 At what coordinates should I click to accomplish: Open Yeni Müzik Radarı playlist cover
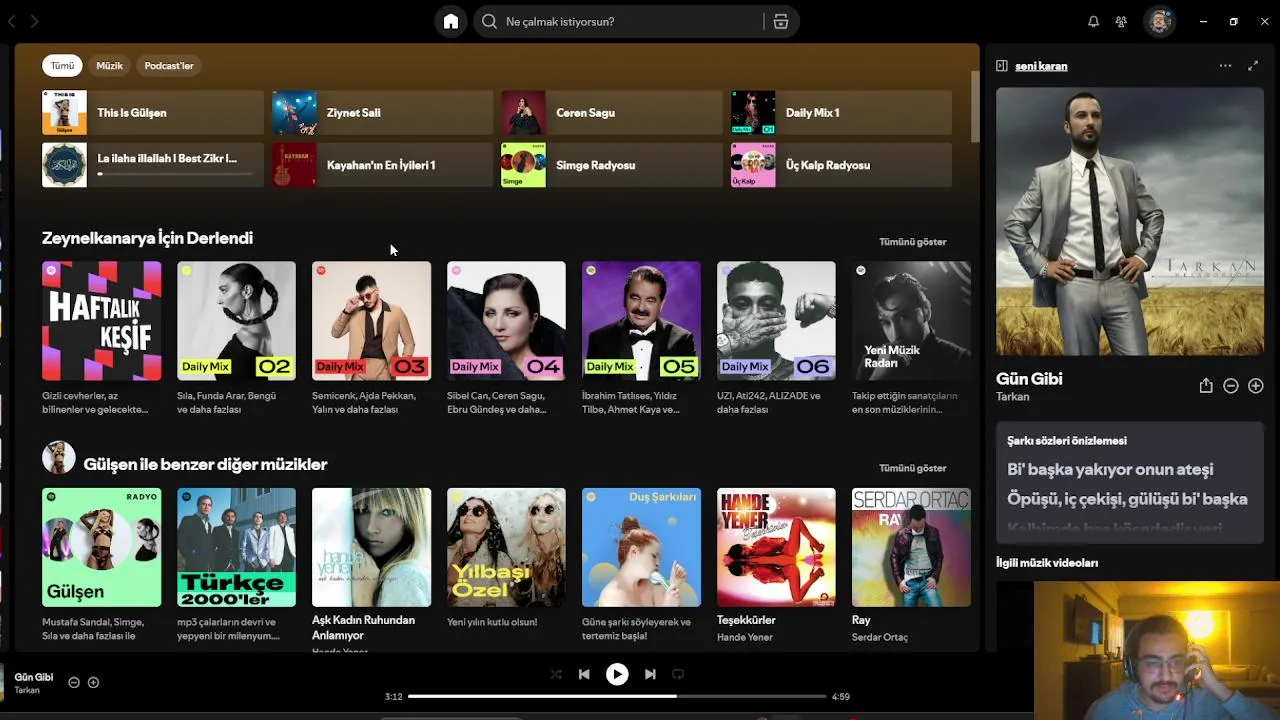click(x=911, y=321)
